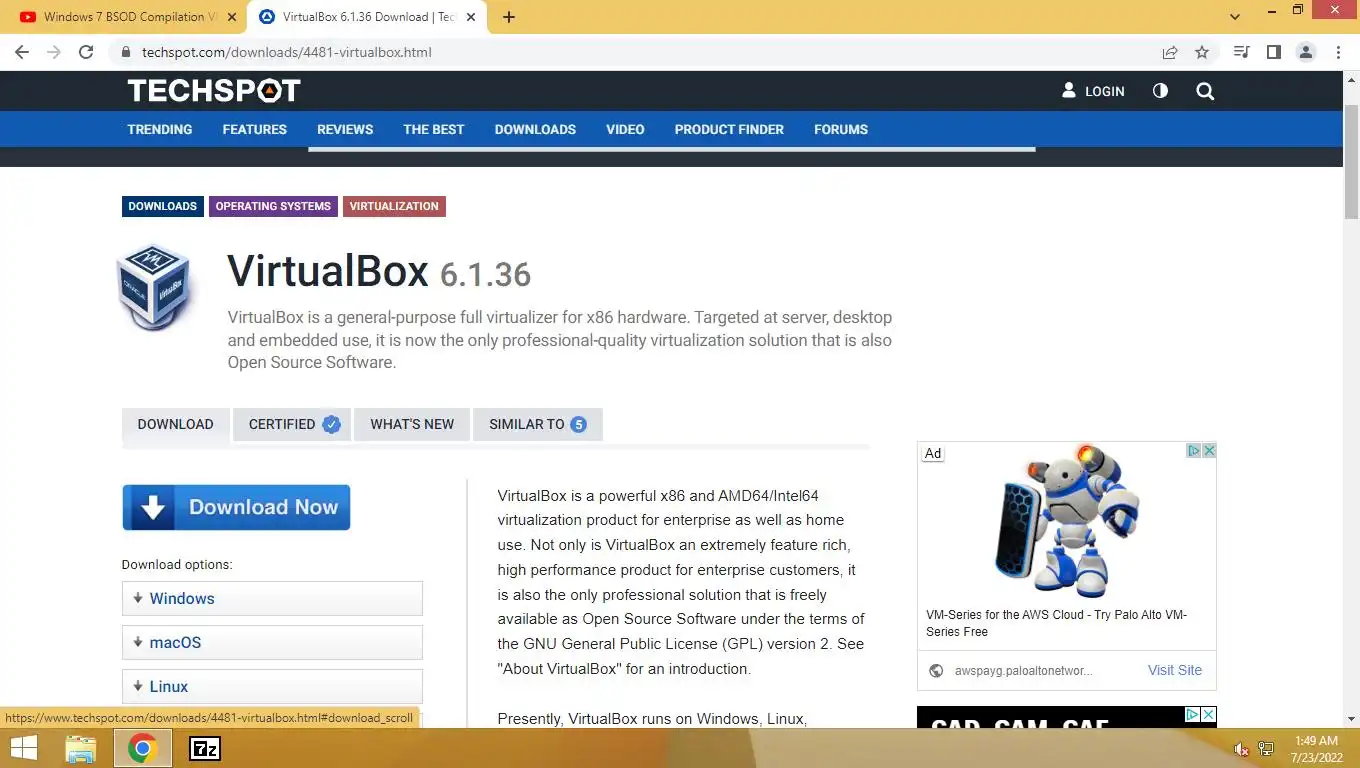Click the VM-Series for the AWS Cloud ad text
The height and width of the screenshot is (768, 1360).
1056,623
